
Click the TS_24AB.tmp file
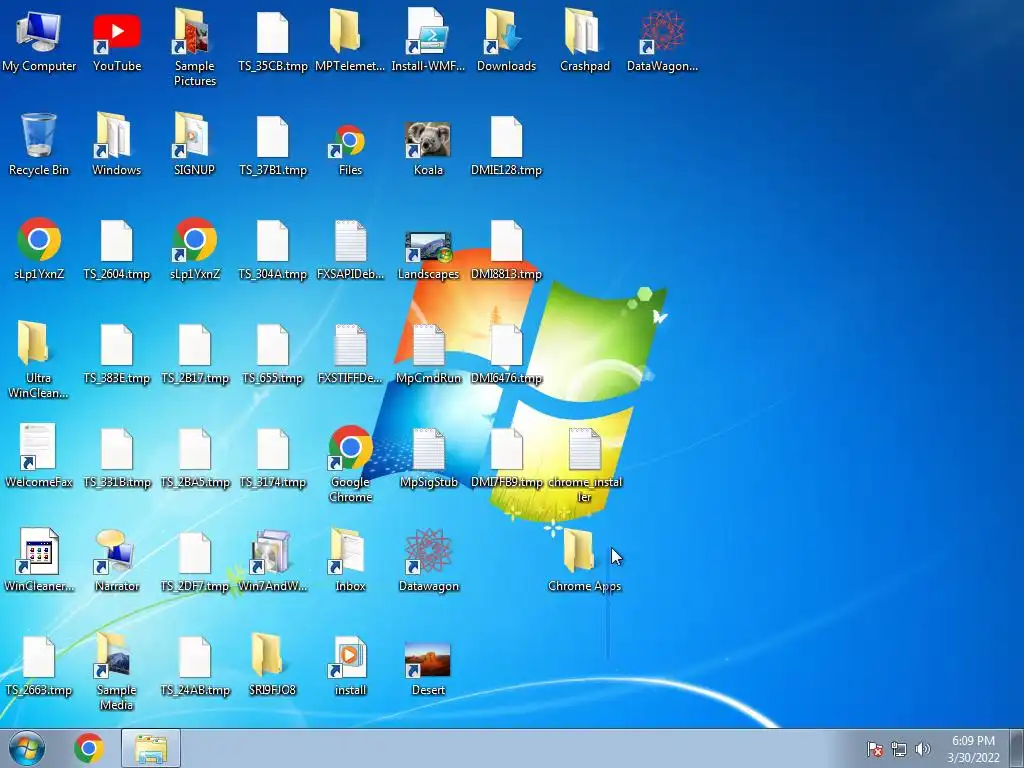click(194, 657)
